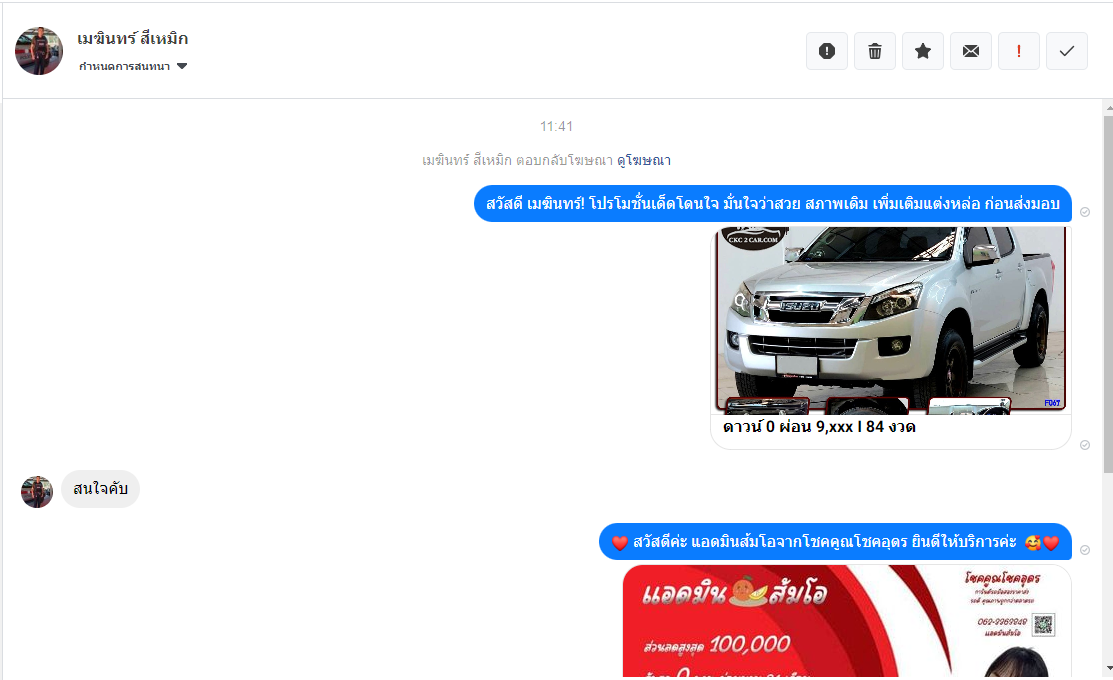Click delivery status icon beside truck card
Viewport: 1113px width, 680px height.
[1085, 445]
